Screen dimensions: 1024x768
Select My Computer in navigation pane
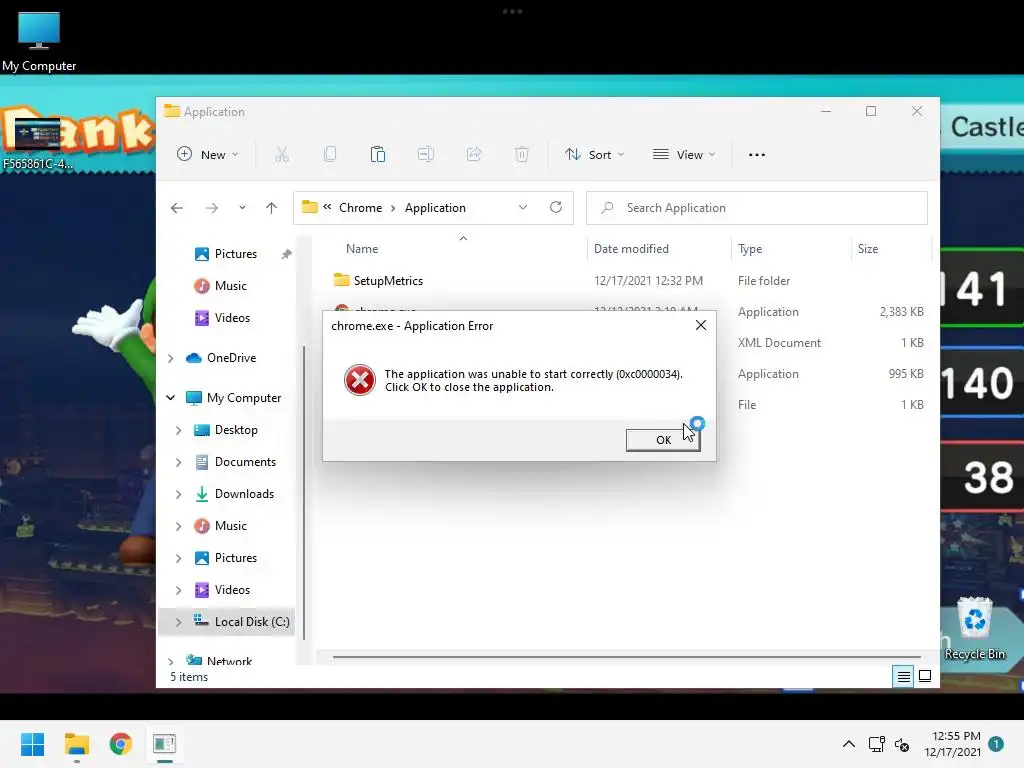[x=244, y=398]
